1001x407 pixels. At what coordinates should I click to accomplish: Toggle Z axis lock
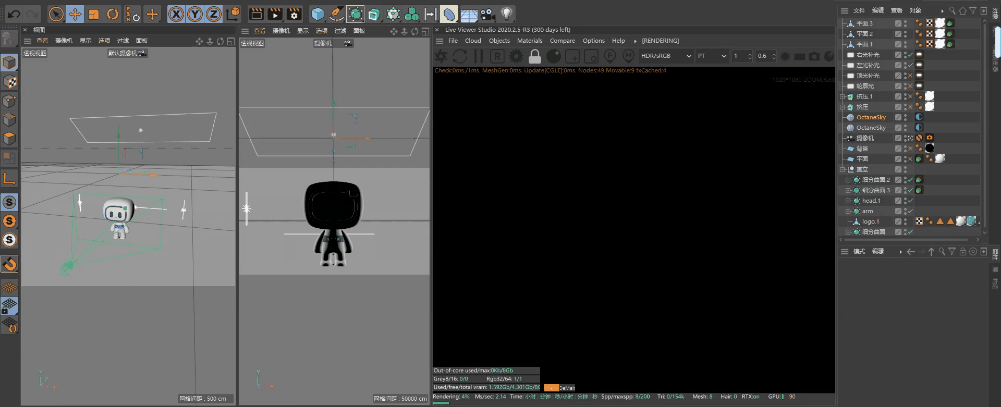point(214,13)
